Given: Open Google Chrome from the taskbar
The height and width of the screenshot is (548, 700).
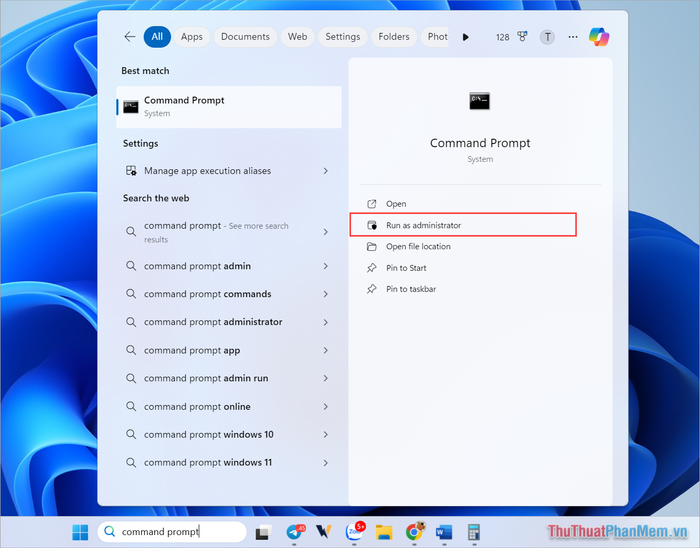Looking at the screenshot, I should coord(415,531).
